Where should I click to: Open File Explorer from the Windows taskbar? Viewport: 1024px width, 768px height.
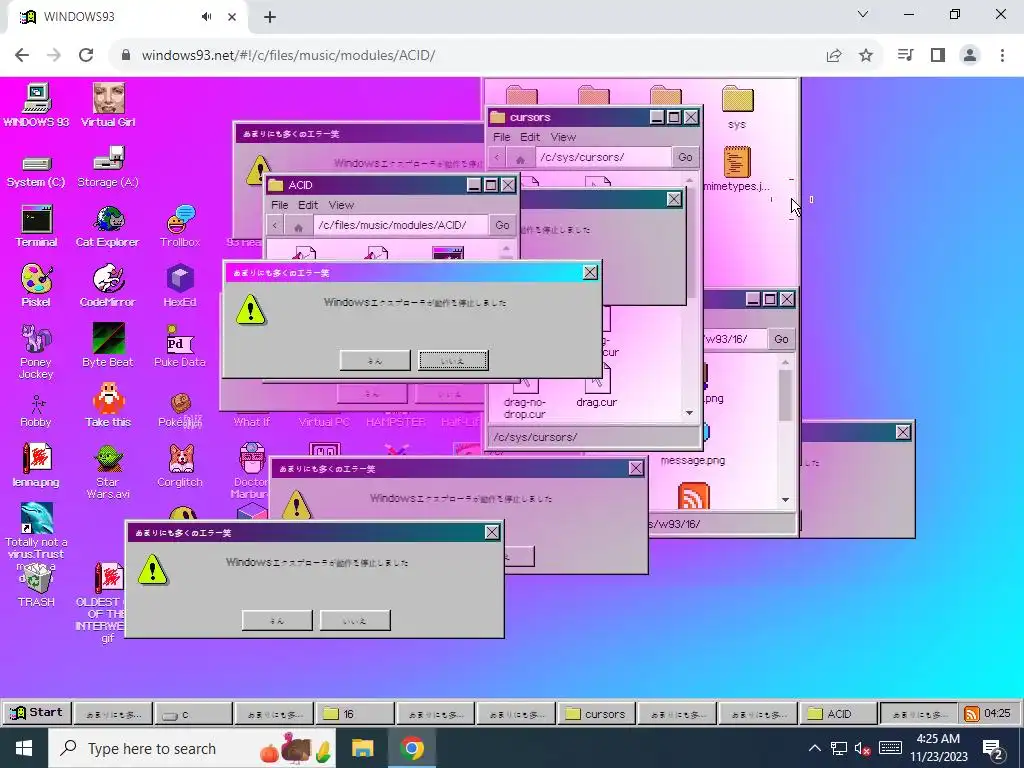coord(362,748)
